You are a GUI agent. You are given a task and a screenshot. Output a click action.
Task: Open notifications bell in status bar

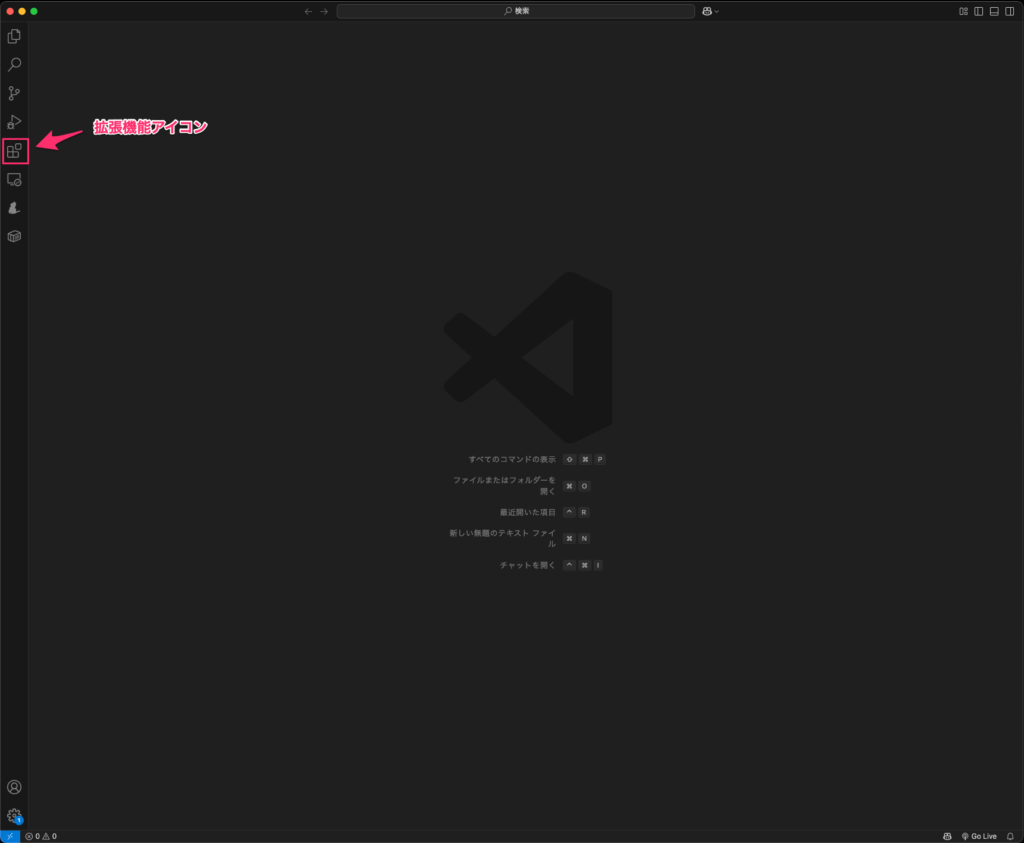[x=1010, y=836]
